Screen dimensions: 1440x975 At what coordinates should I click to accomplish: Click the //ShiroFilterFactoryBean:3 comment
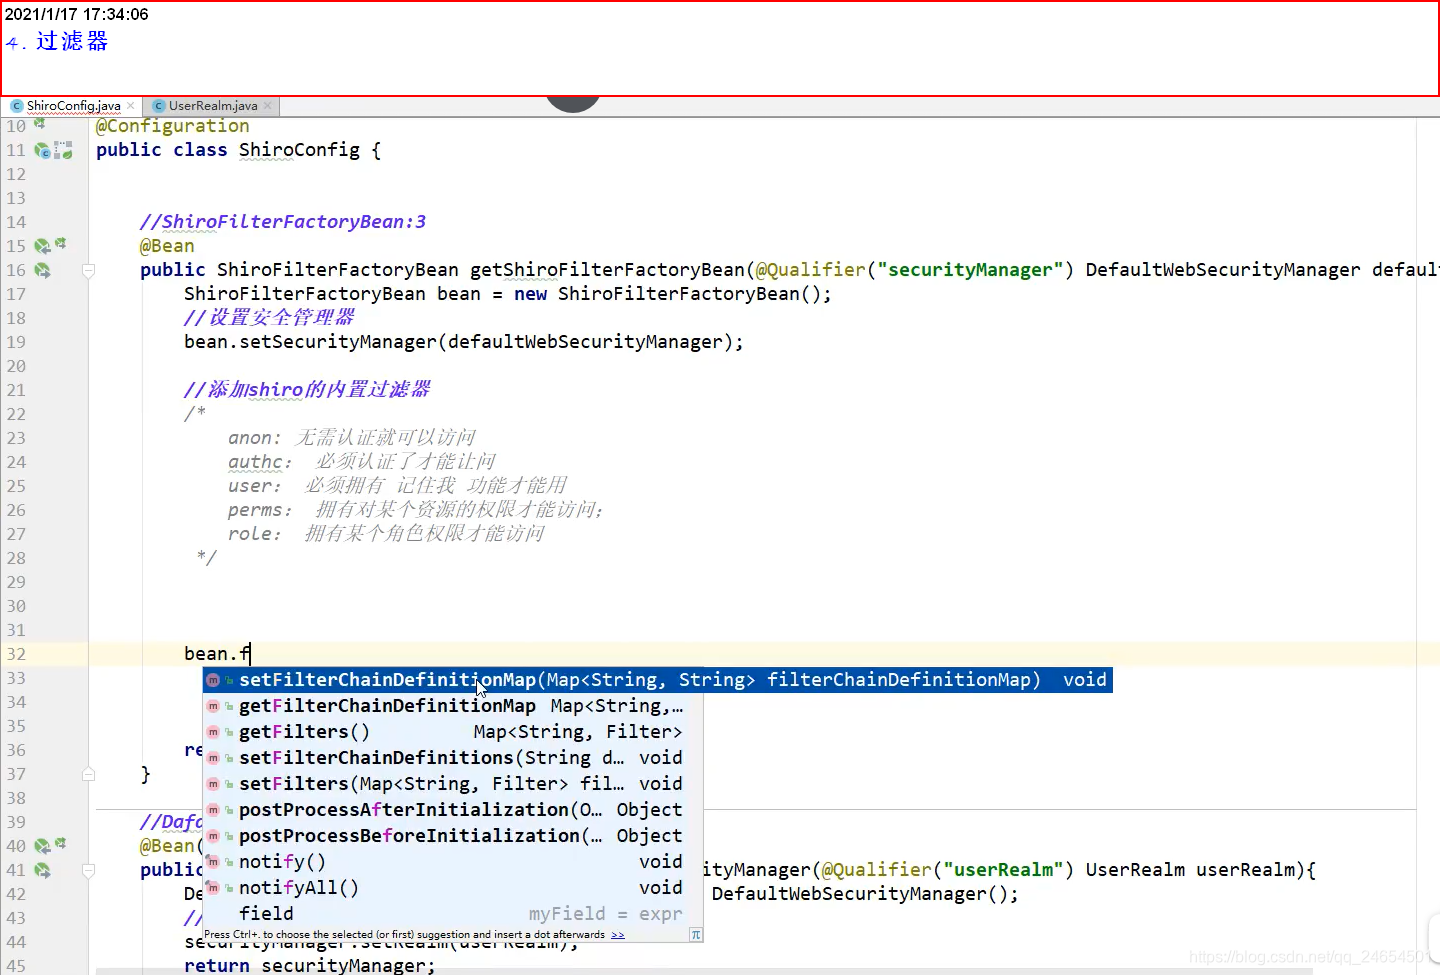[283, 222]
